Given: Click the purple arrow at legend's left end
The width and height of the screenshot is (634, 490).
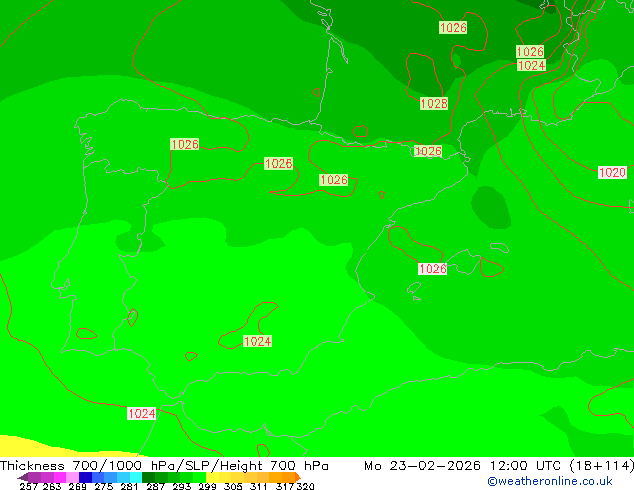Looking at the screenshot, I should 23,477.
